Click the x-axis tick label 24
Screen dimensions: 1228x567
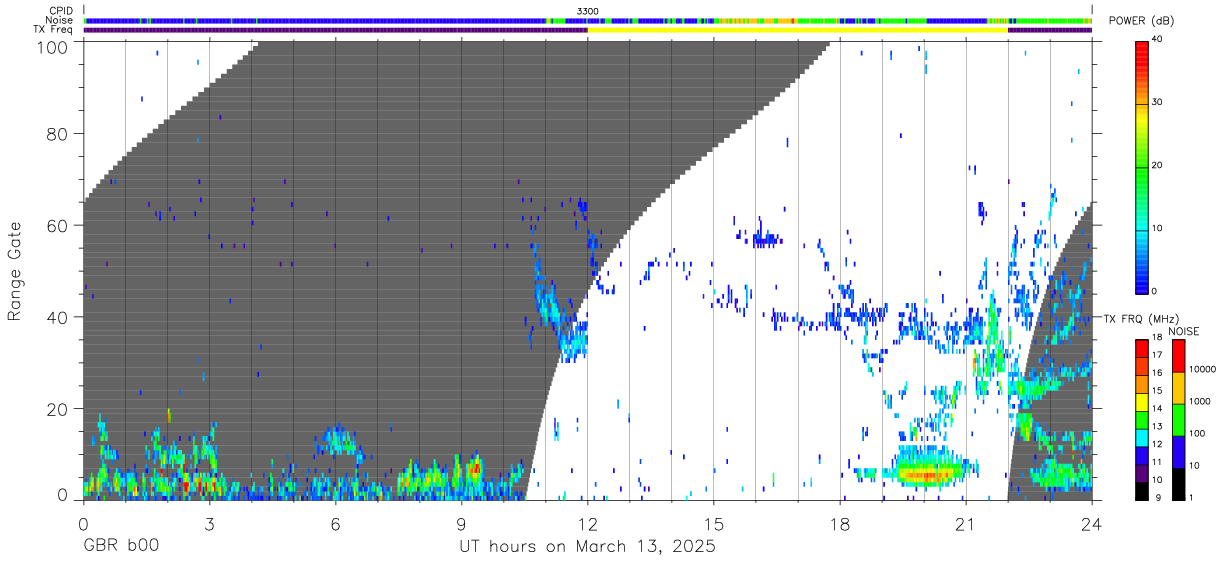pos(1092,524)
